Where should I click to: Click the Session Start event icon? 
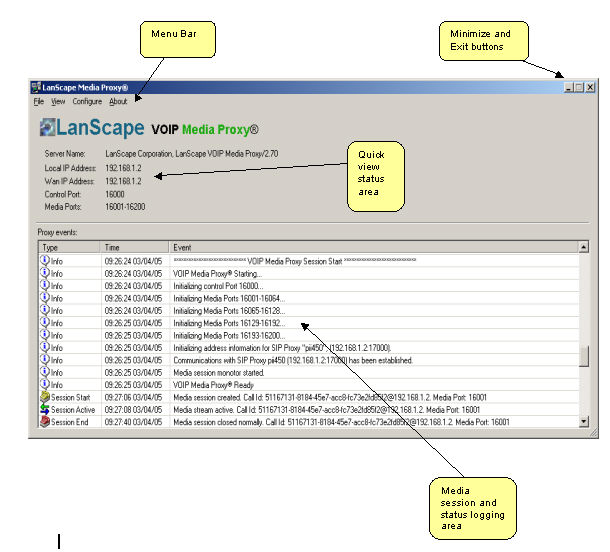[45, 397]
